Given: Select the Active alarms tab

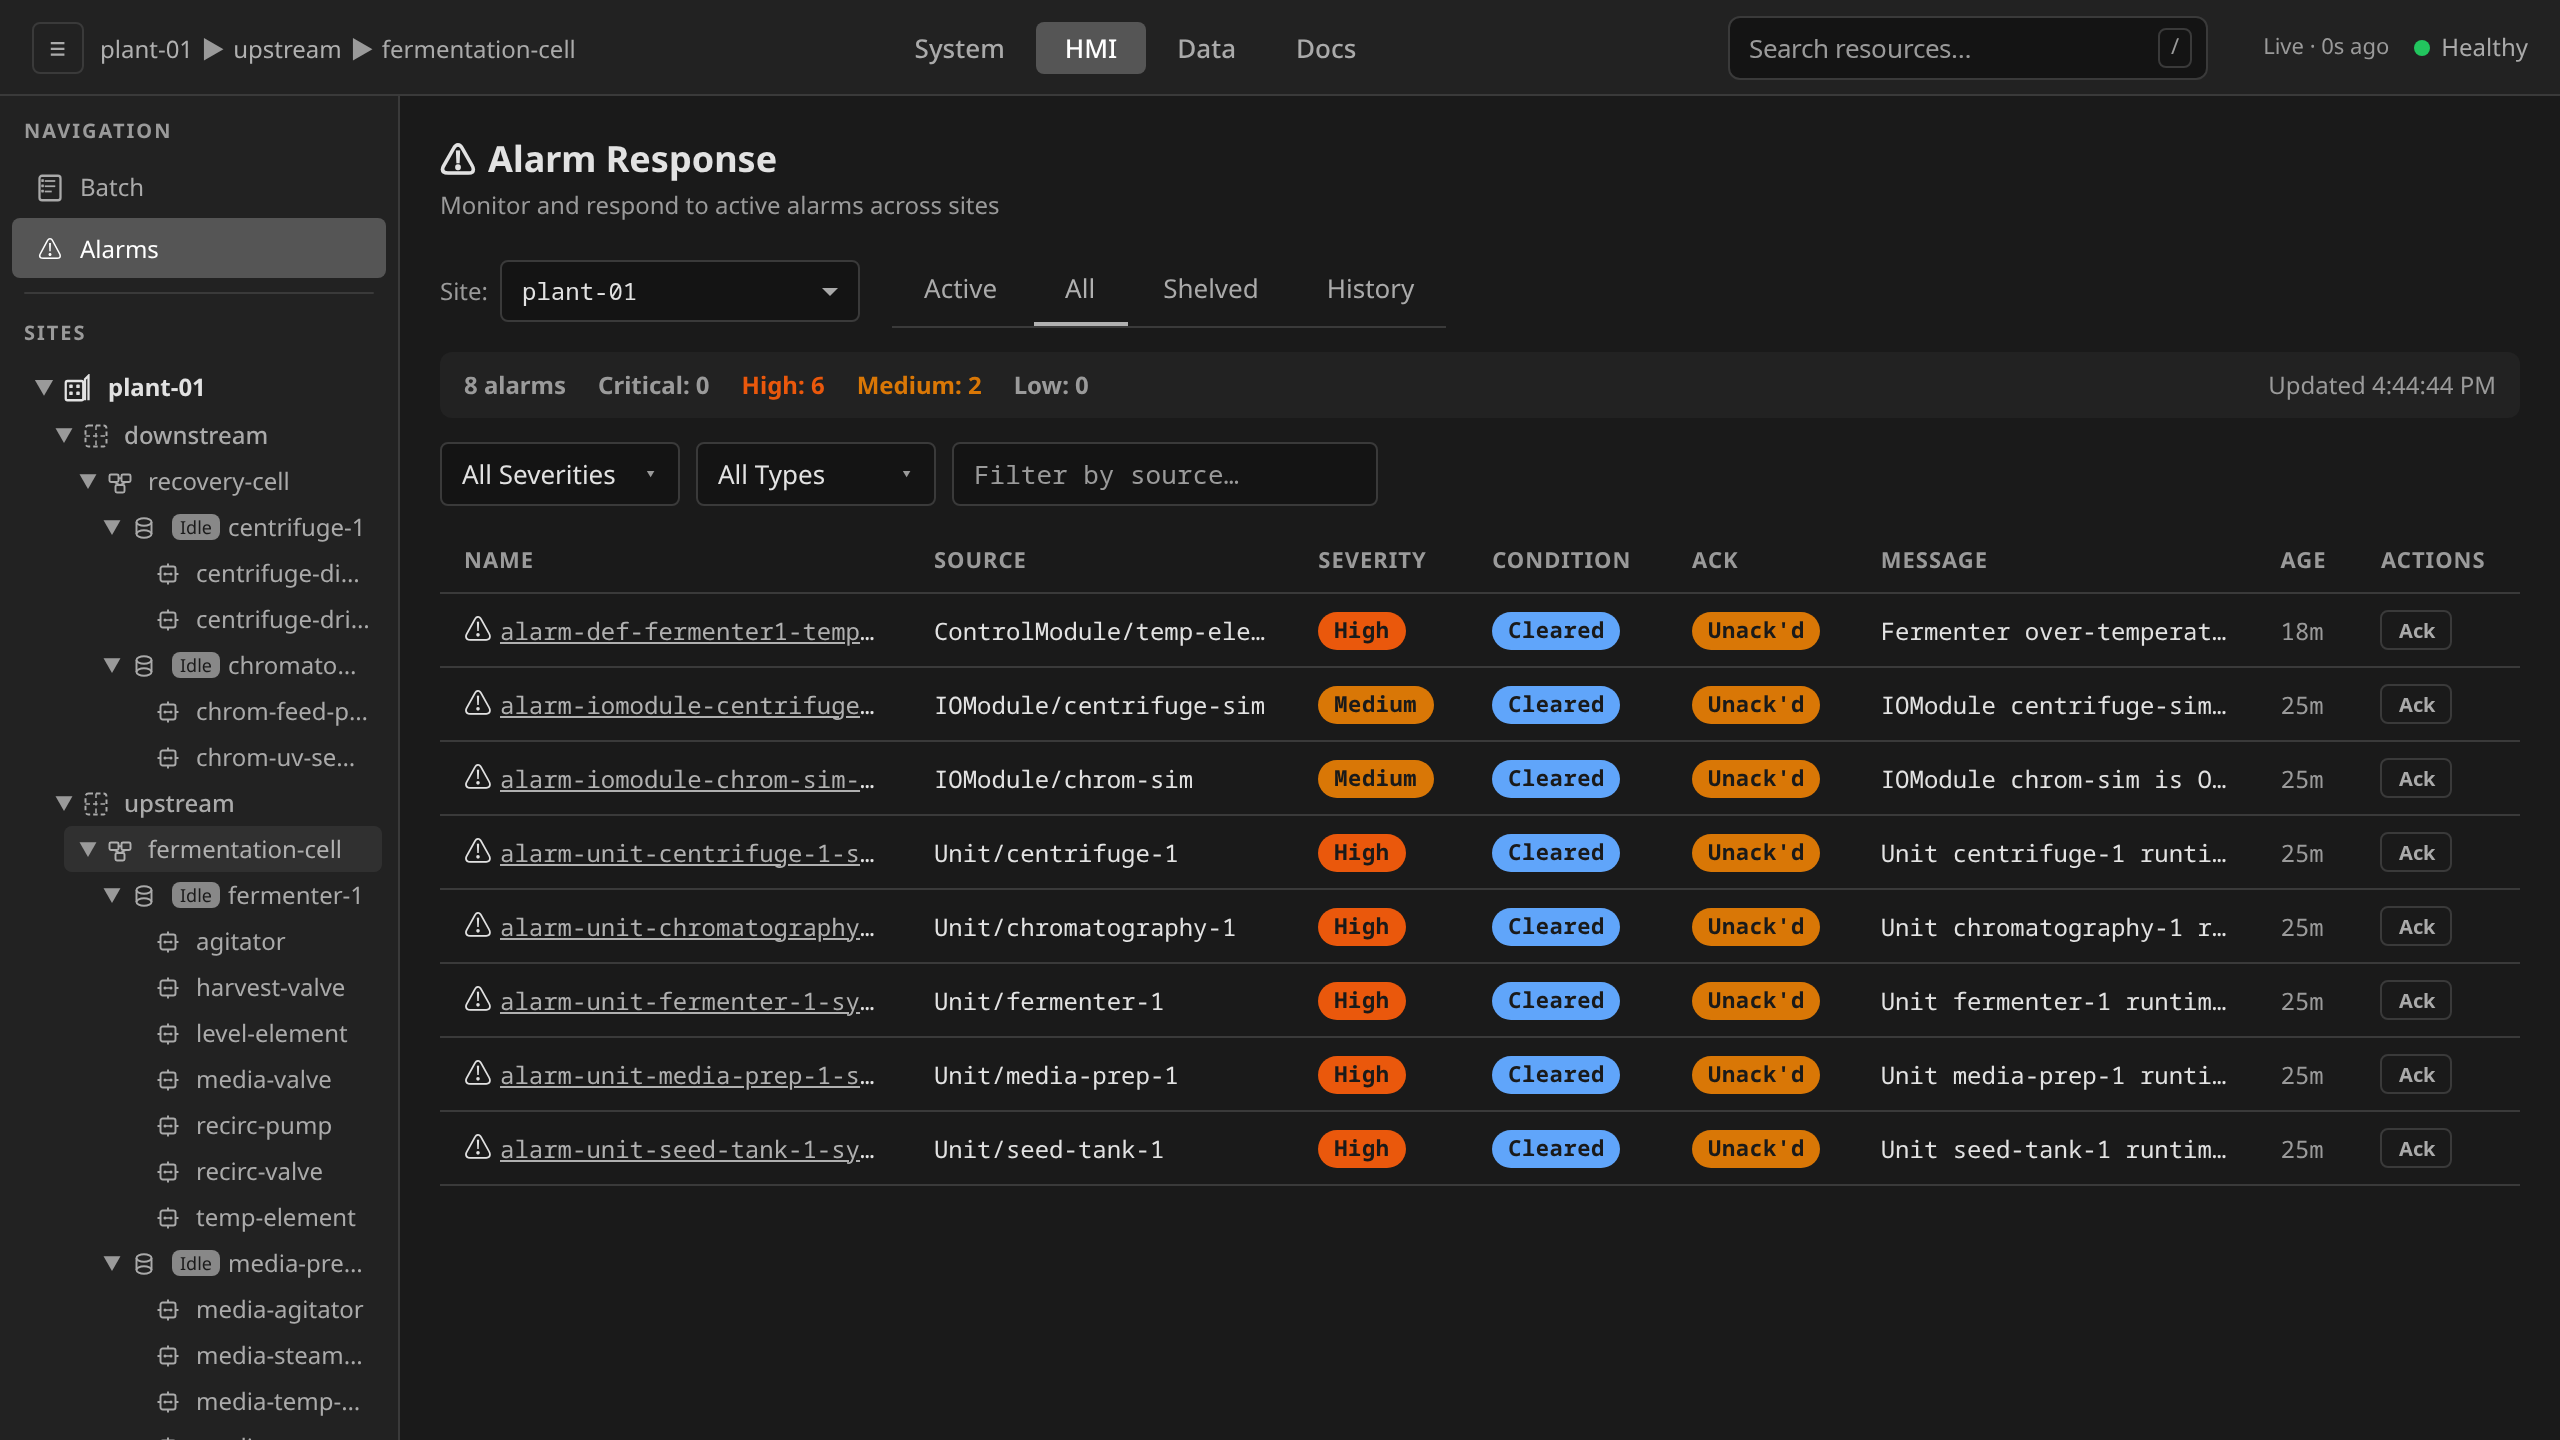Looking at the screenshot, I should (960, 289).
